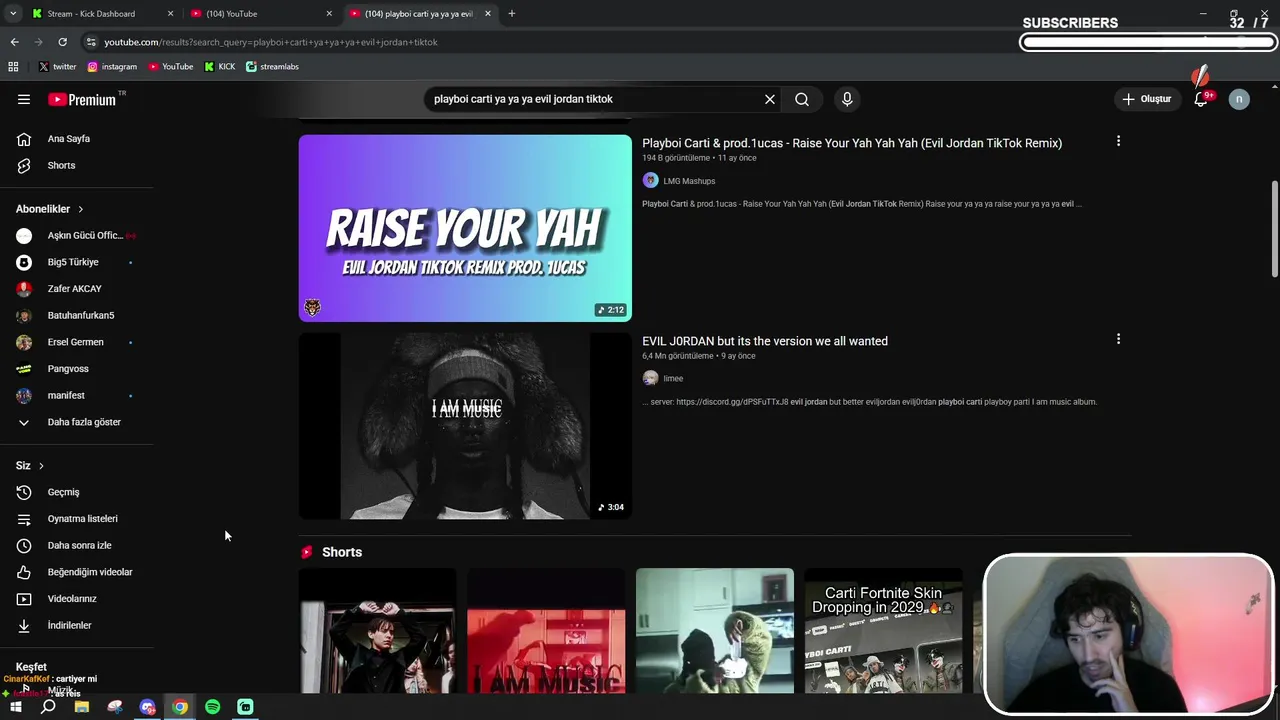1280x720 pixels.
Task: Click the Raise Your Yah thumbnail
Action: coord(465,228)
